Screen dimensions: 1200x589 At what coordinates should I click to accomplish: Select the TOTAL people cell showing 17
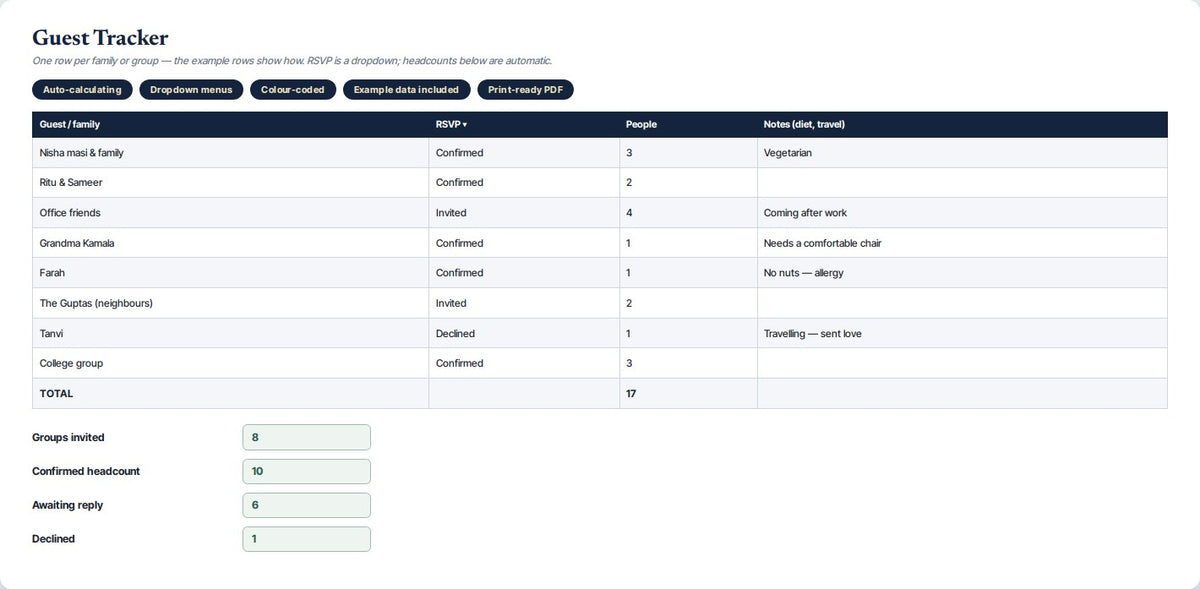688,393
